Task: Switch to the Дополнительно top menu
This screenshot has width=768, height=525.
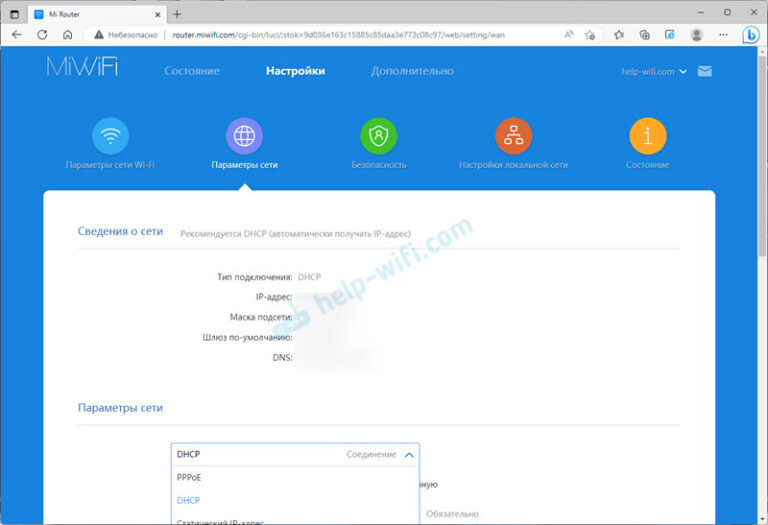Action: 412,71
